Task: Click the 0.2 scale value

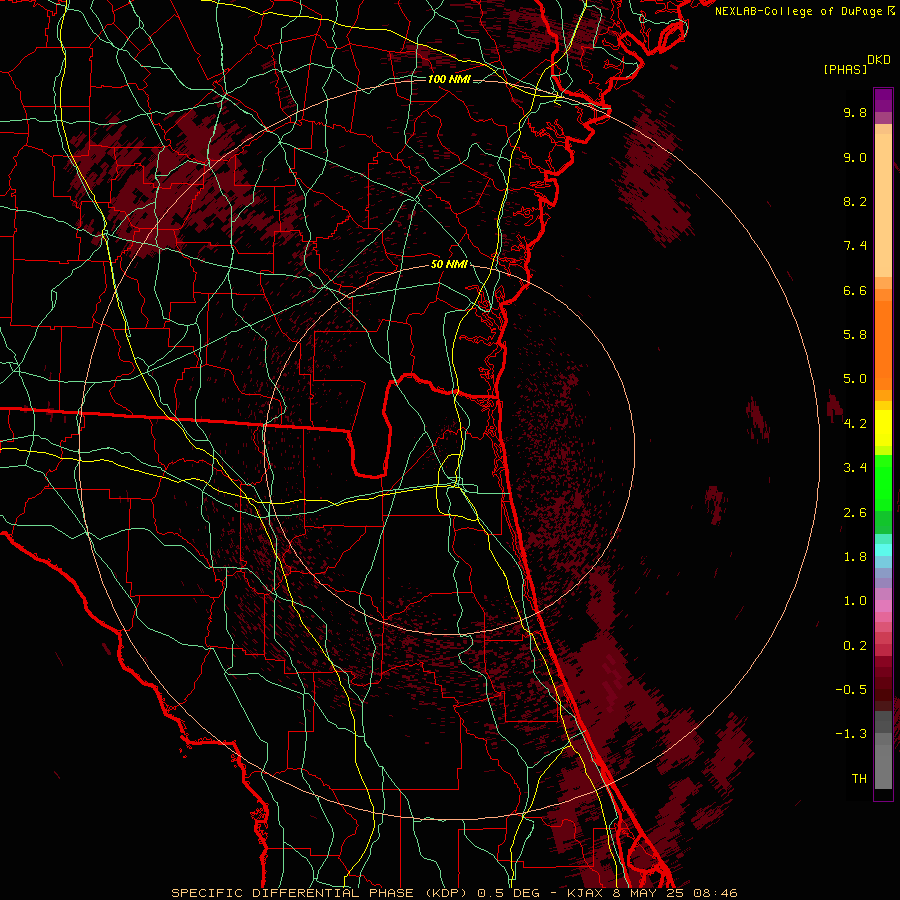Action: pos(855,646)
